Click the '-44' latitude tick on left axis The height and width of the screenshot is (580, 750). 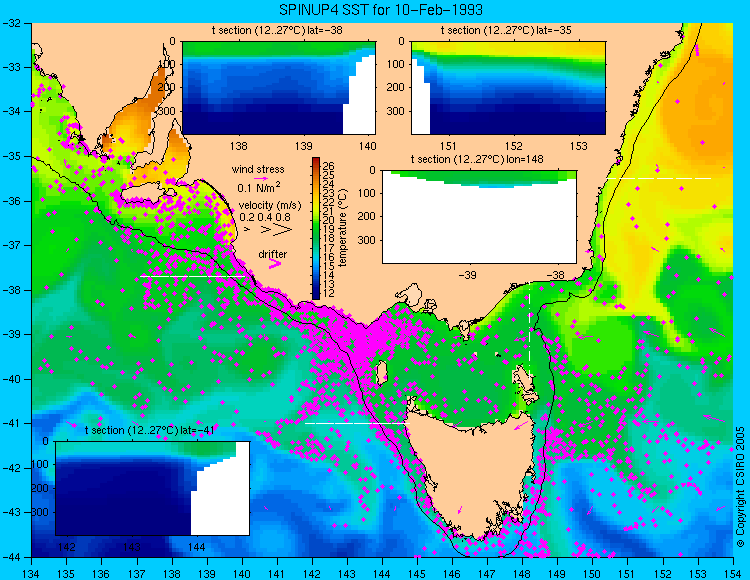coord(11,557)
